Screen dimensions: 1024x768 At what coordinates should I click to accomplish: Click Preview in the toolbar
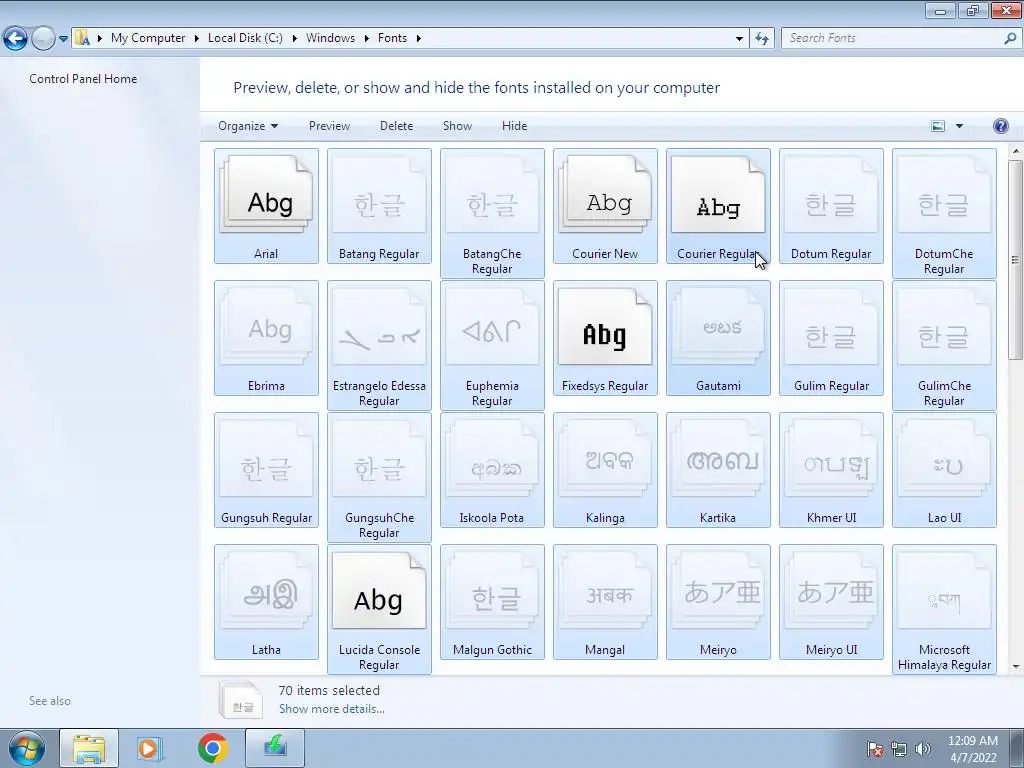pos(329,126)
